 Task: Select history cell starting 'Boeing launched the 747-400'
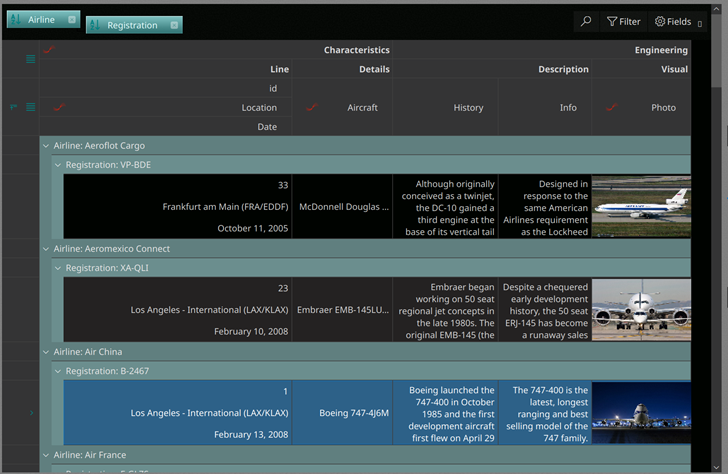point(445,413)
